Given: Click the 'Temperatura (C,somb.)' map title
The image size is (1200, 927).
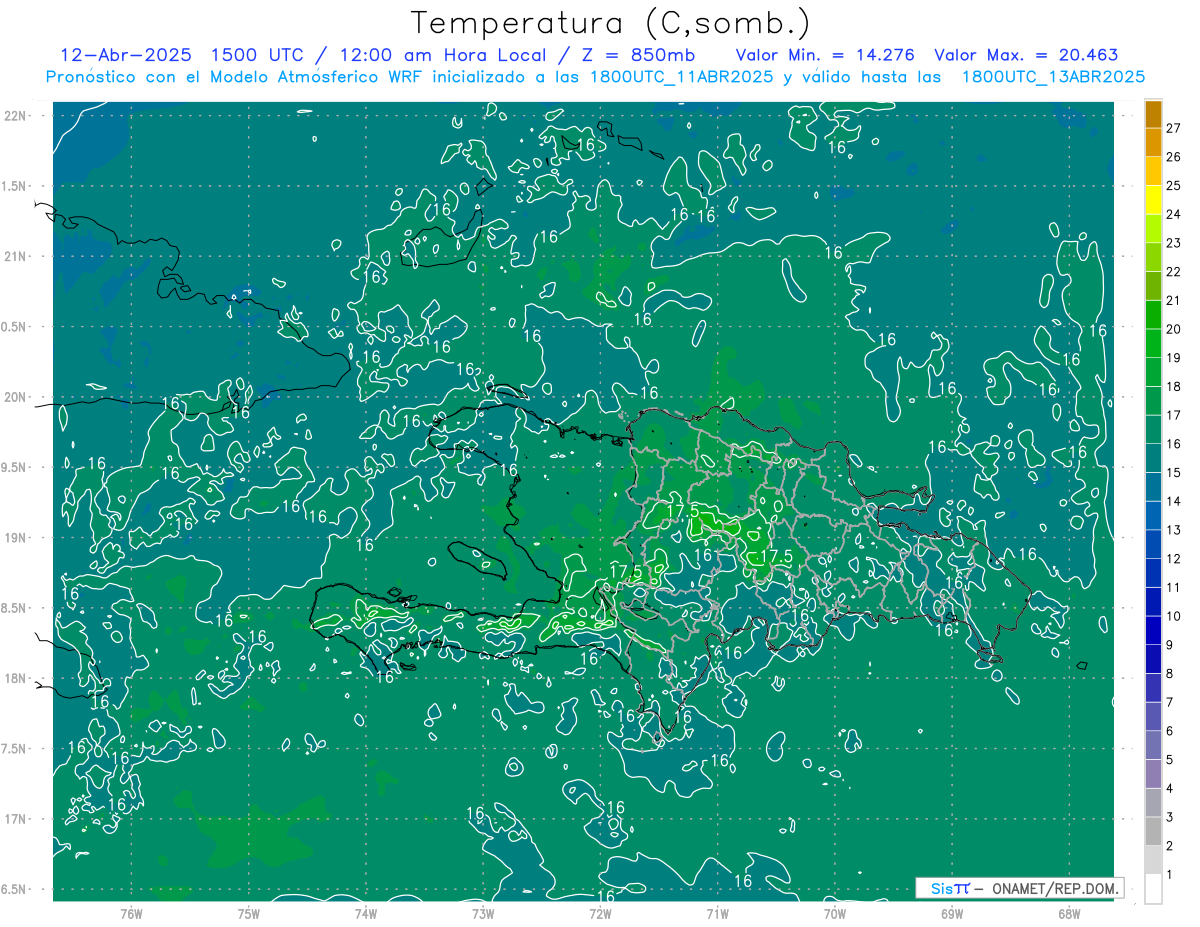Looking at the screenshot, I should click(611, 23).
